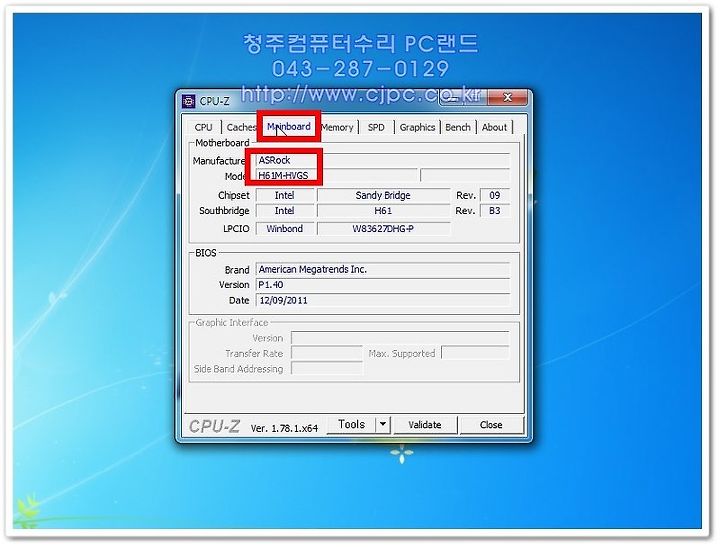The width and height of the screenshot is (720, 547).
Task: Click the American Megatrends Inc. brand field
Action: (x=382, y=269)
